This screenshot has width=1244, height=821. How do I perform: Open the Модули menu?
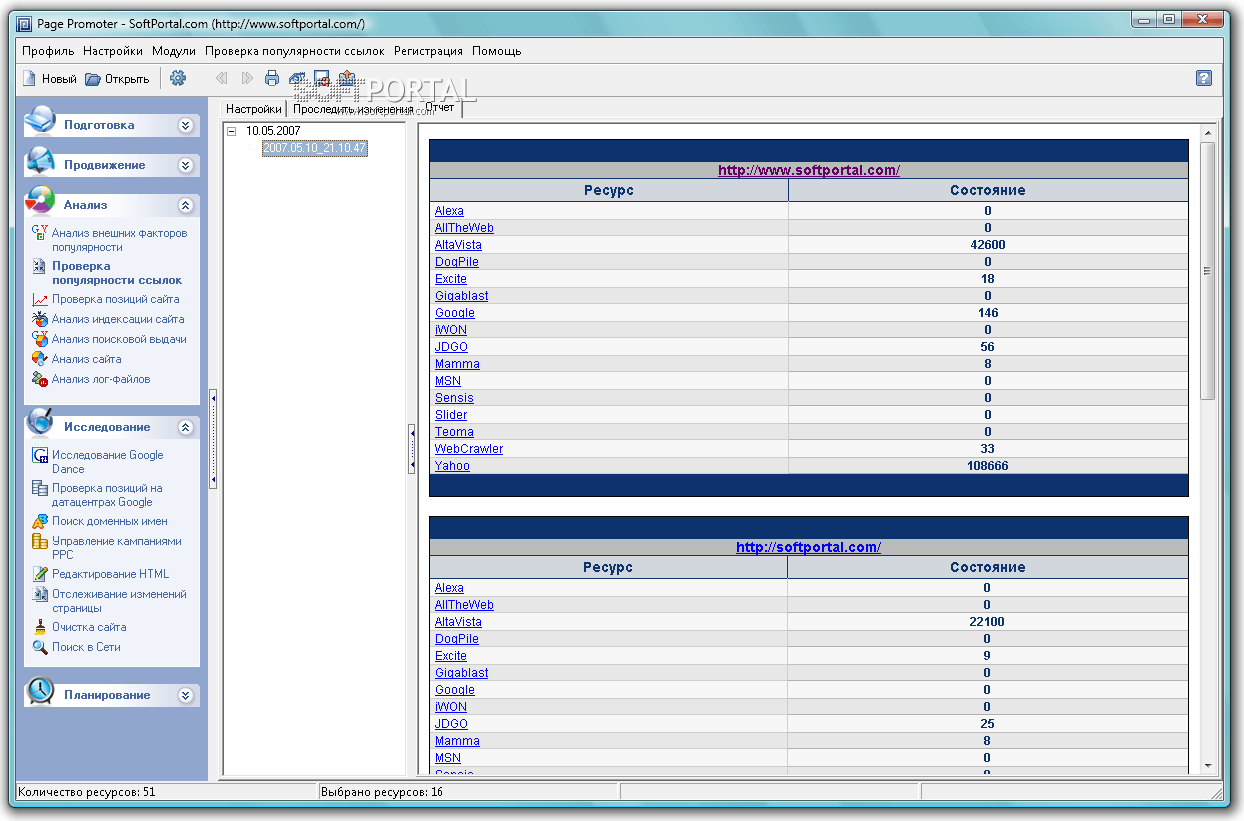[174, 51]
